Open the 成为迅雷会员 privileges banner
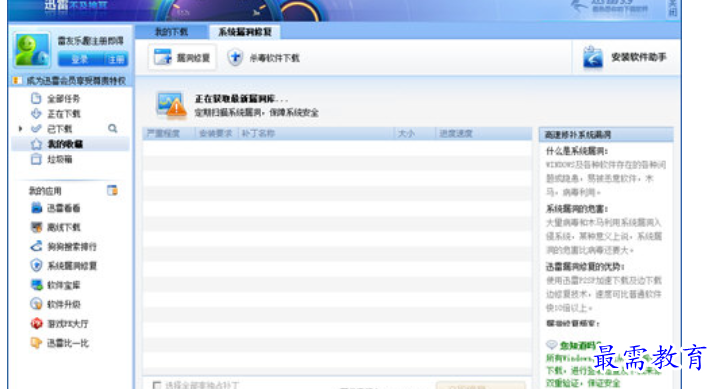The width and height of the screenshot is (715, 389). tap(71, 81)
